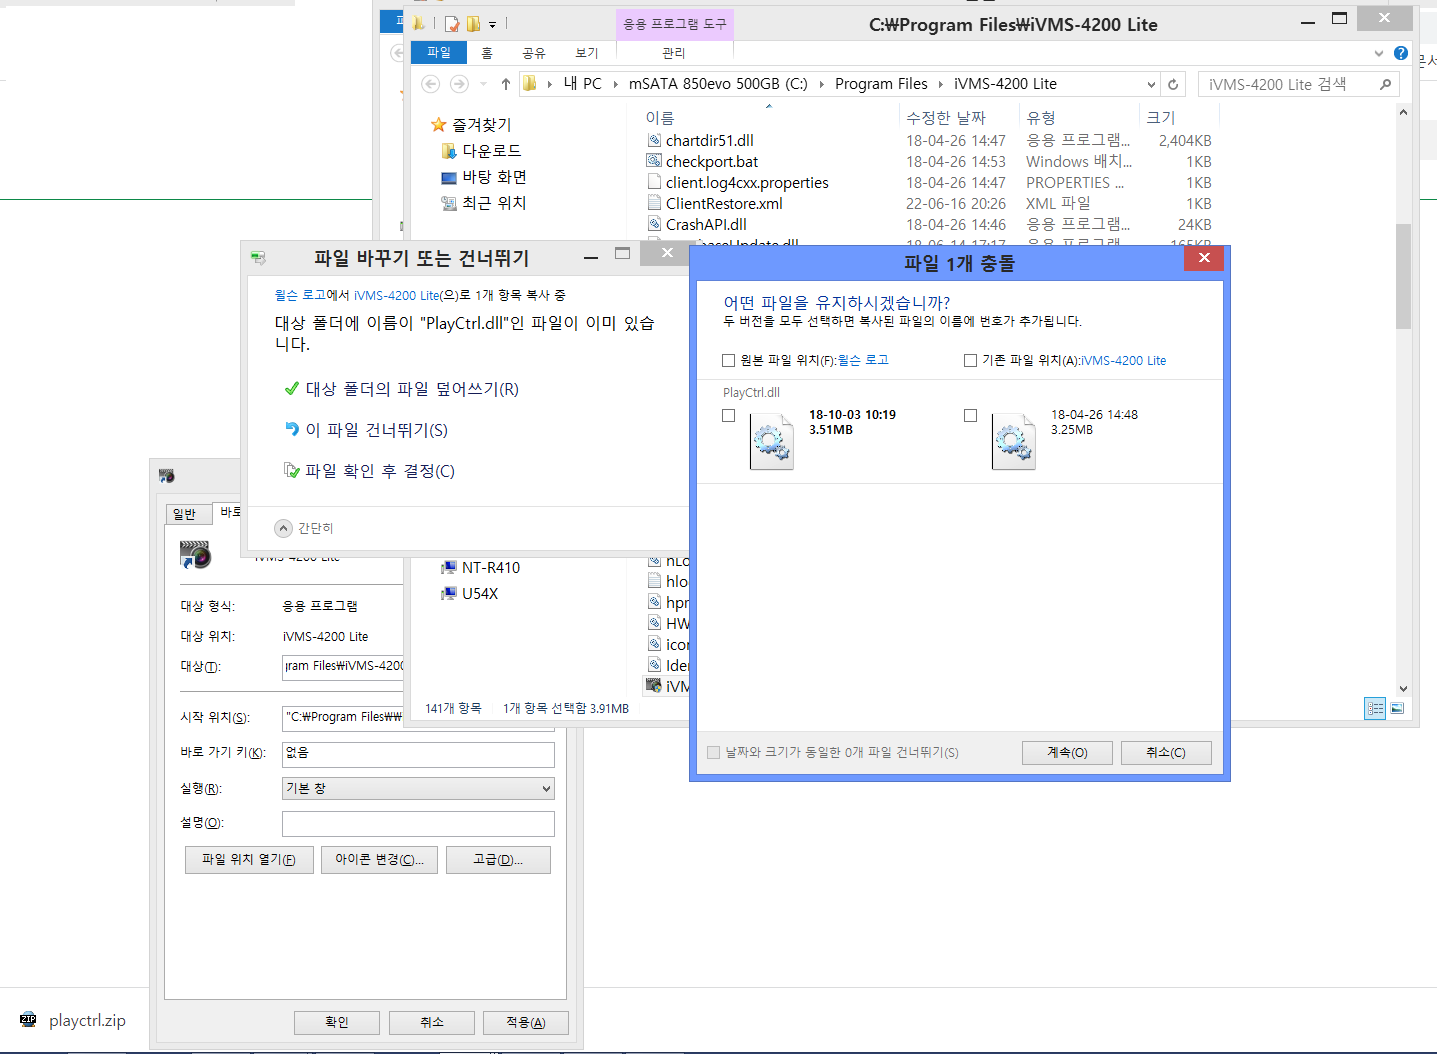Click the search magnifier icon in the search box
The image size is (1437, 1054).
tap(1385, 84)
